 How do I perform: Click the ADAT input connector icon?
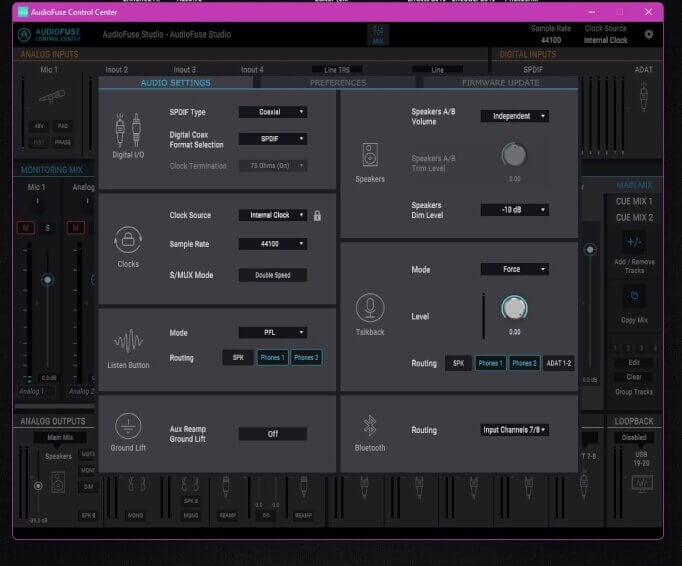click(x=644, y=97)
